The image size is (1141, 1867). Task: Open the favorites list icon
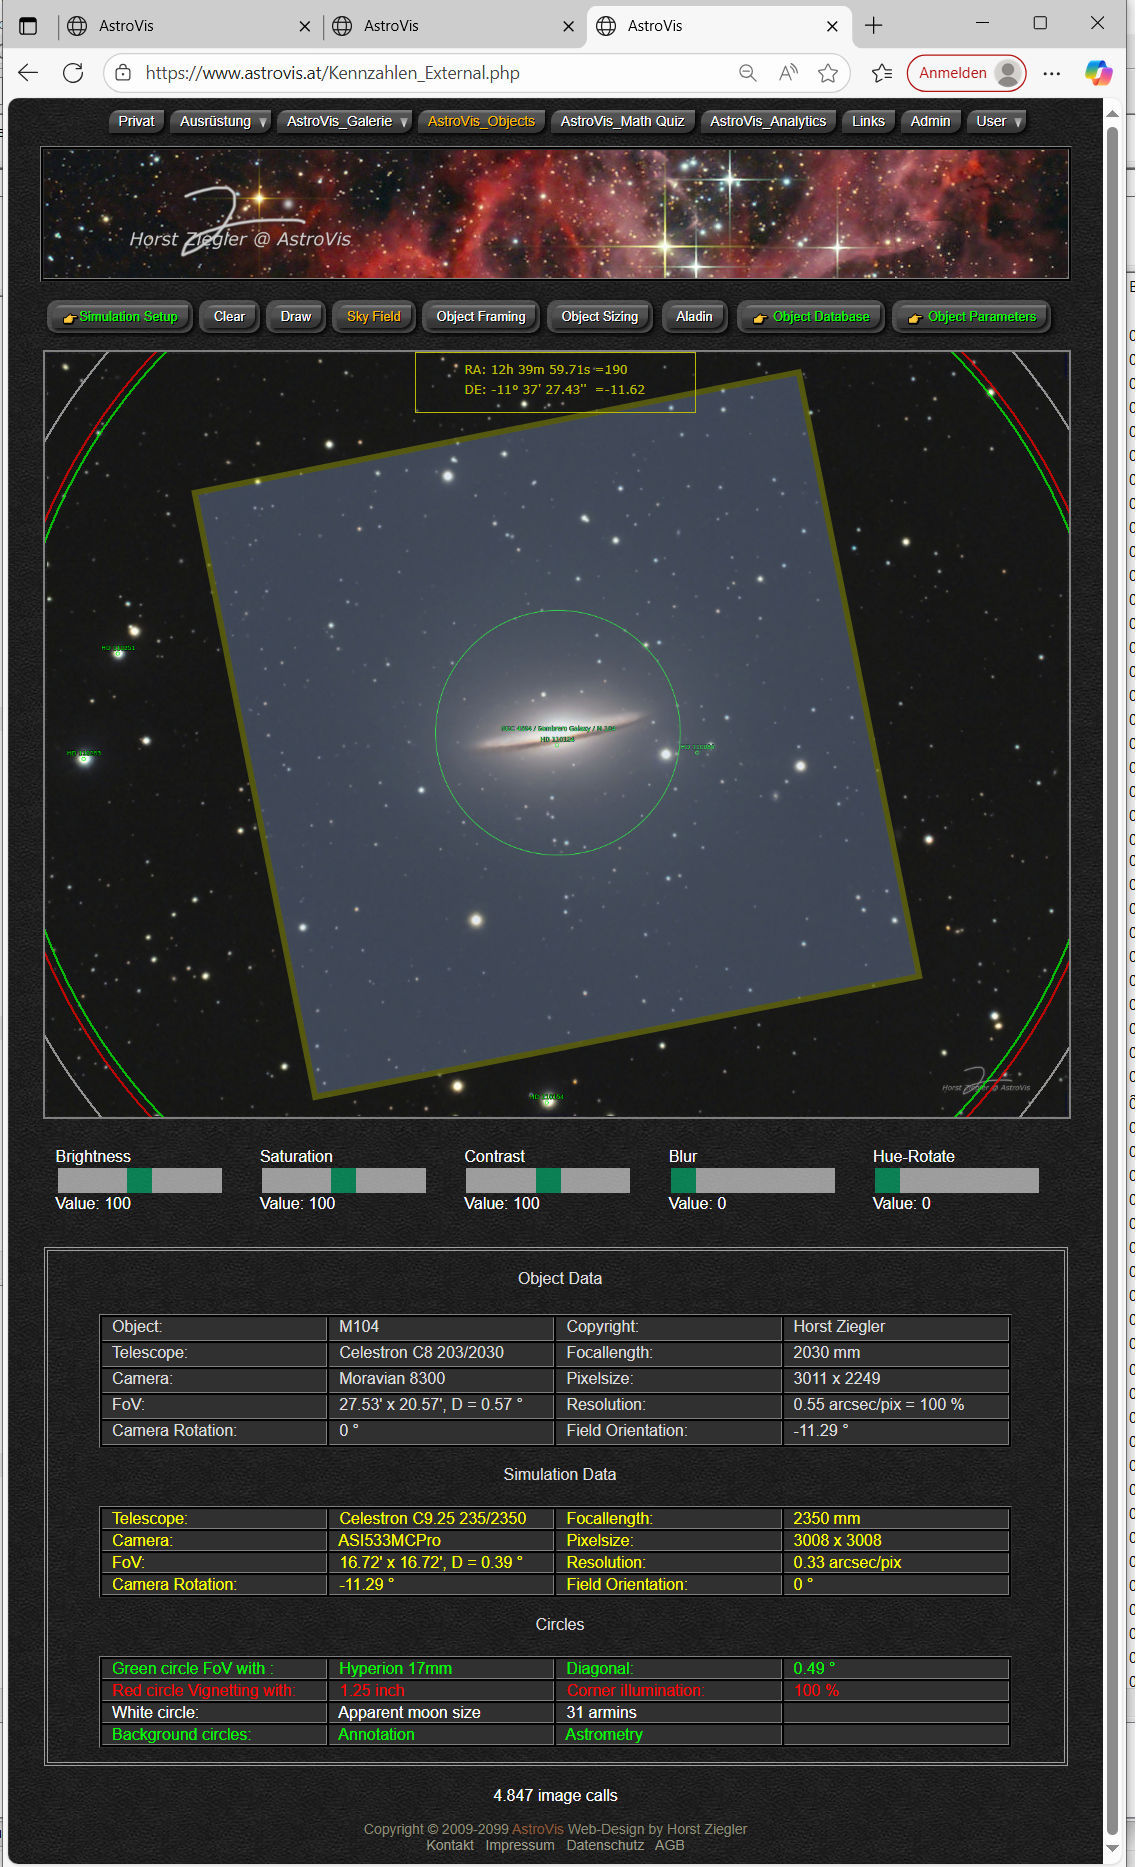point(881,73)
